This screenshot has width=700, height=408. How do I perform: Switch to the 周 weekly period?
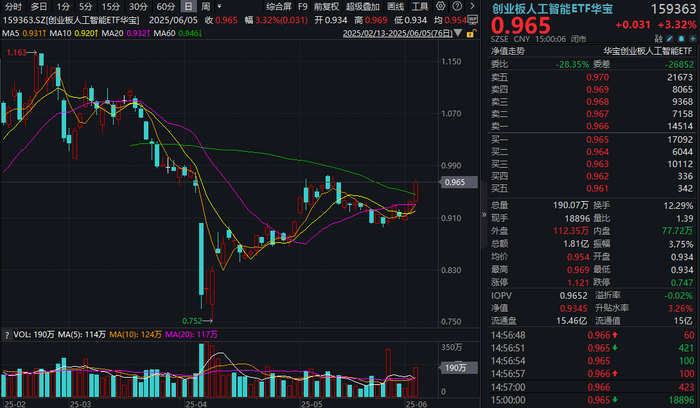[x=205, y=6]
